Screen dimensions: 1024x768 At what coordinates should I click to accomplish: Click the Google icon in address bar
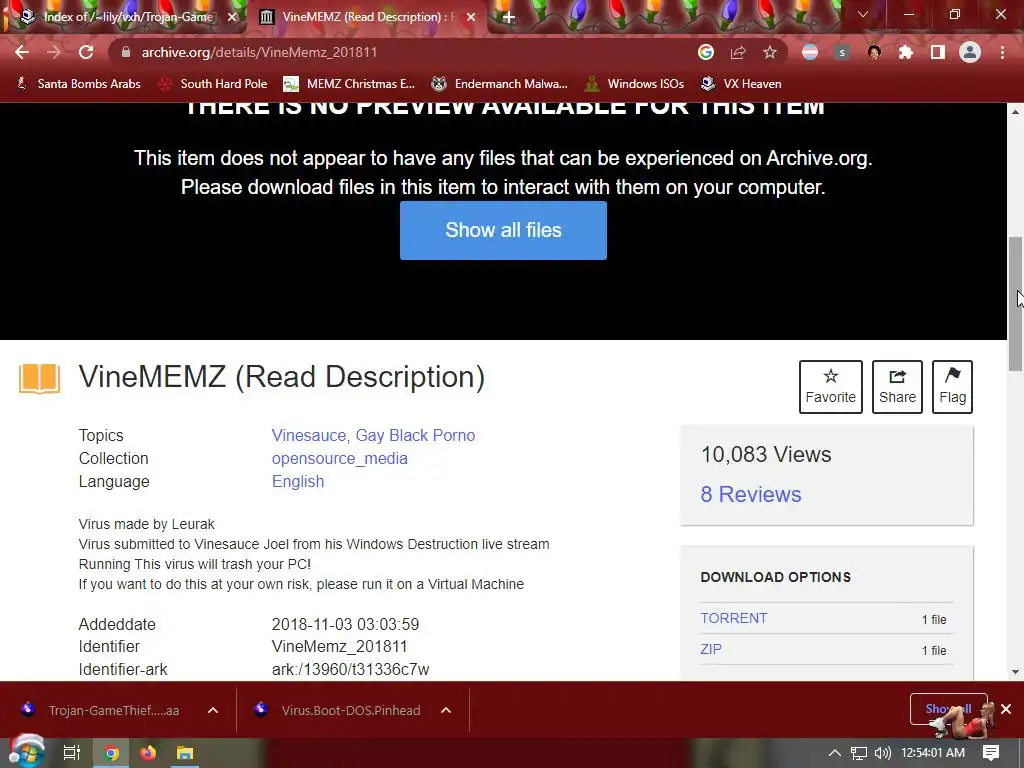(706, 52)
